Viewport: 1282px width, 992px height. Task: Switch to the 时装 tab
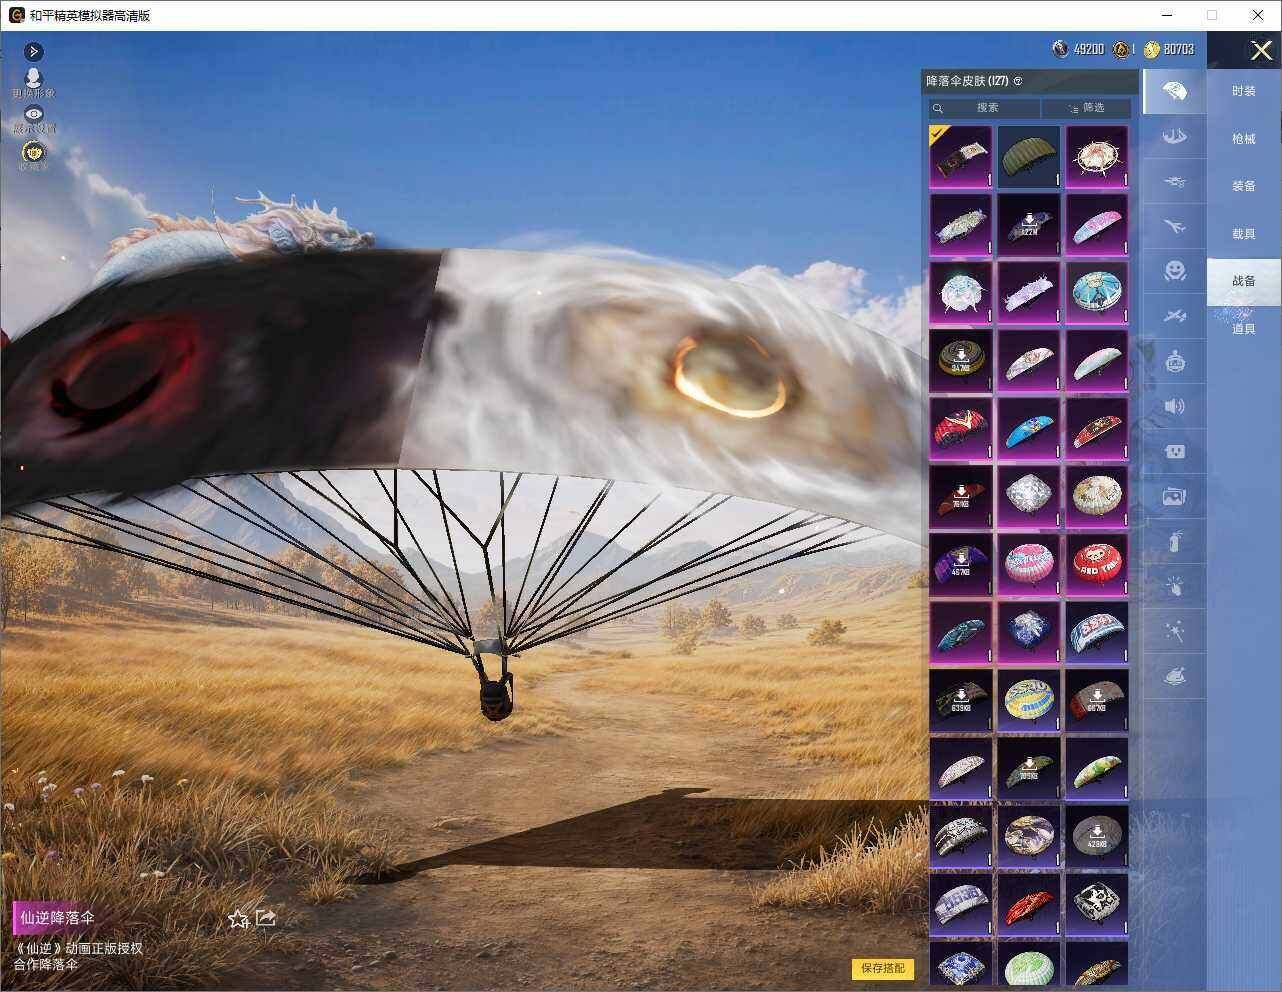coord(1243,91)
